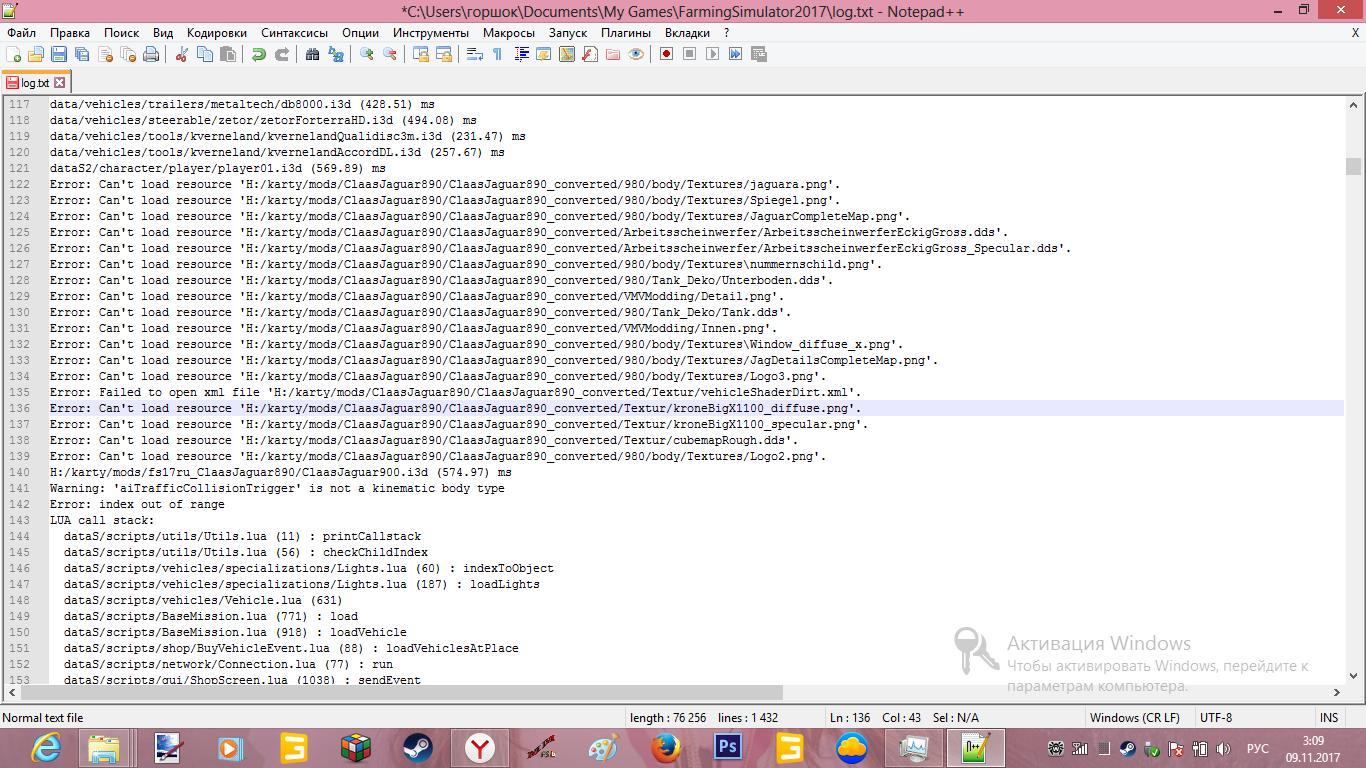Open Photoshop from the taskbar

point(727,748)
